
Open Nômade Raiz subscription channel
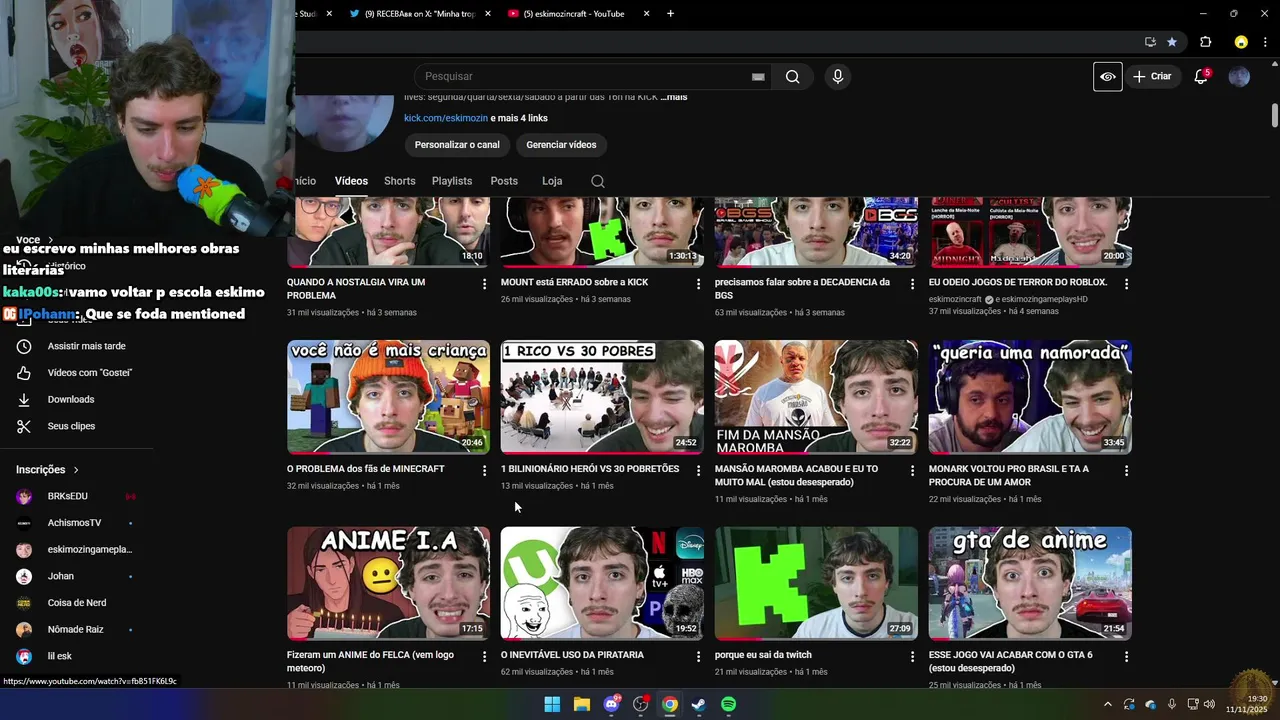75,629
